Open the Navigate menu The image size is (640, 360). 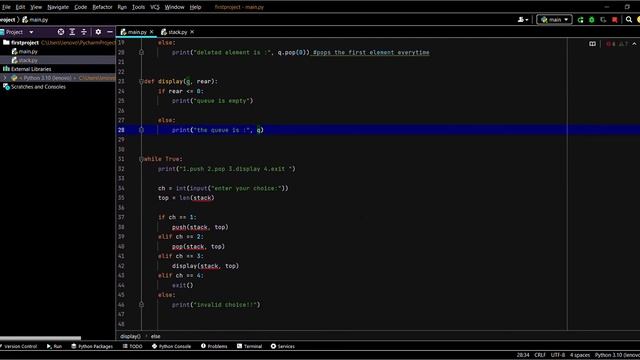[58, 7]
